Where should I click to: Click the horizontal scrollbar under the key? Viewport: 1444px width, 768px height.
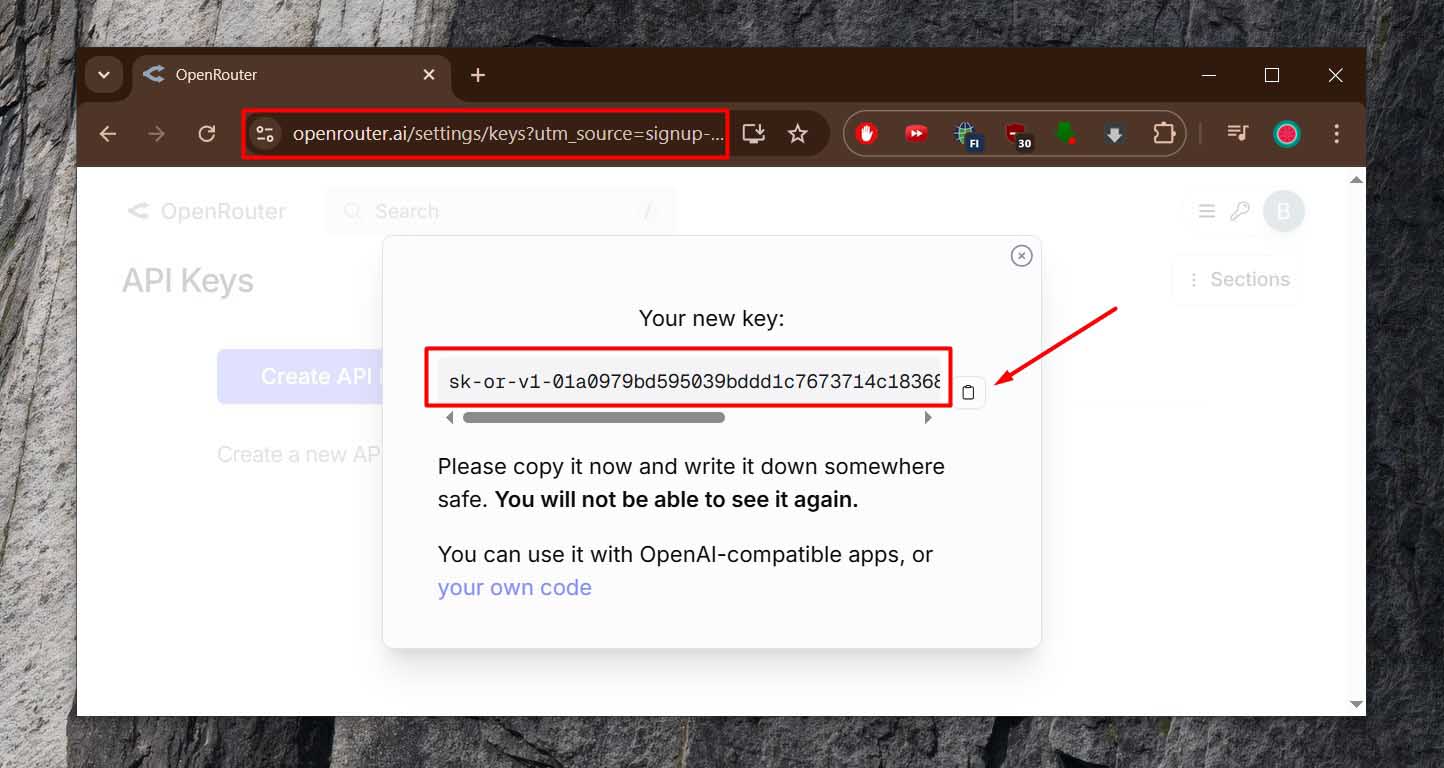pyautogui.click(x=593, y=418)
